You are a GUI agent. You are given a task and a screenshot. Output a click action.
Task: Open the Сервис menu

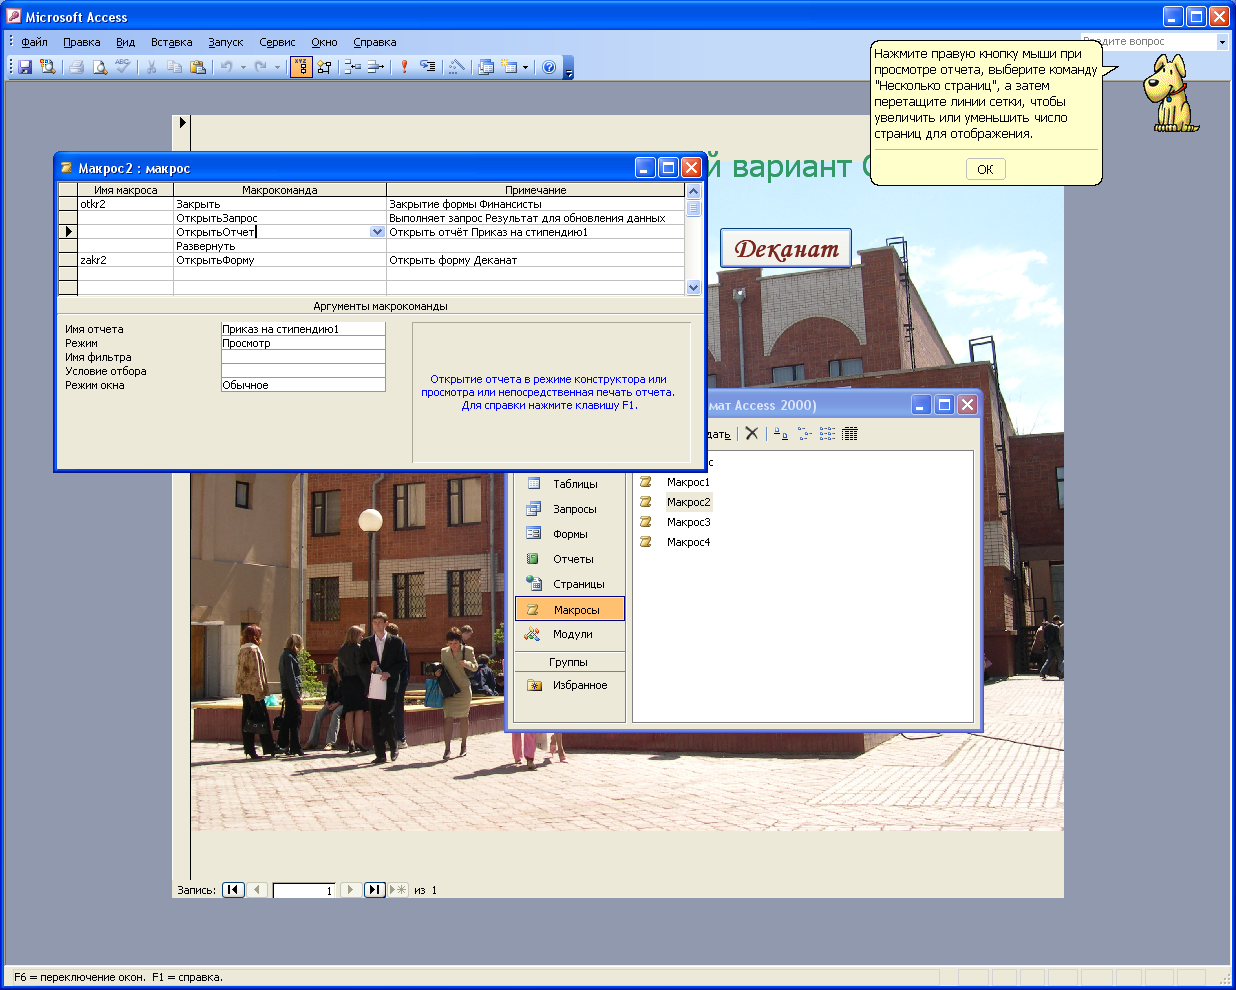click(x=277, y=42)
